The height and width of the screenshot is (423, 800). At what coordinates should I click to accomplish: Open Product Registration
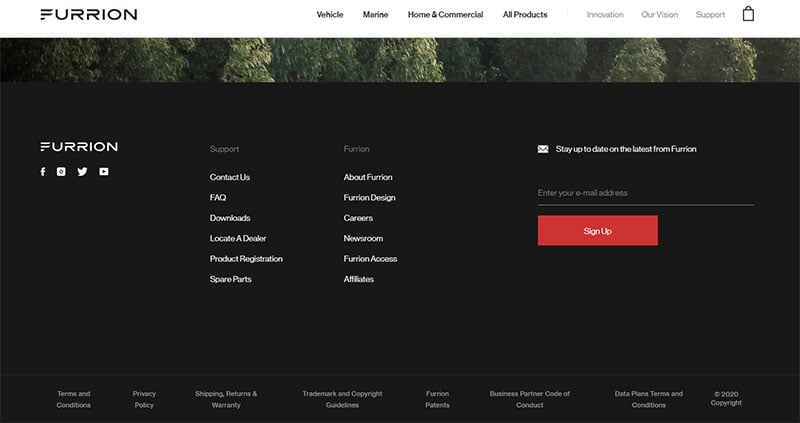[x=246, y=259]
